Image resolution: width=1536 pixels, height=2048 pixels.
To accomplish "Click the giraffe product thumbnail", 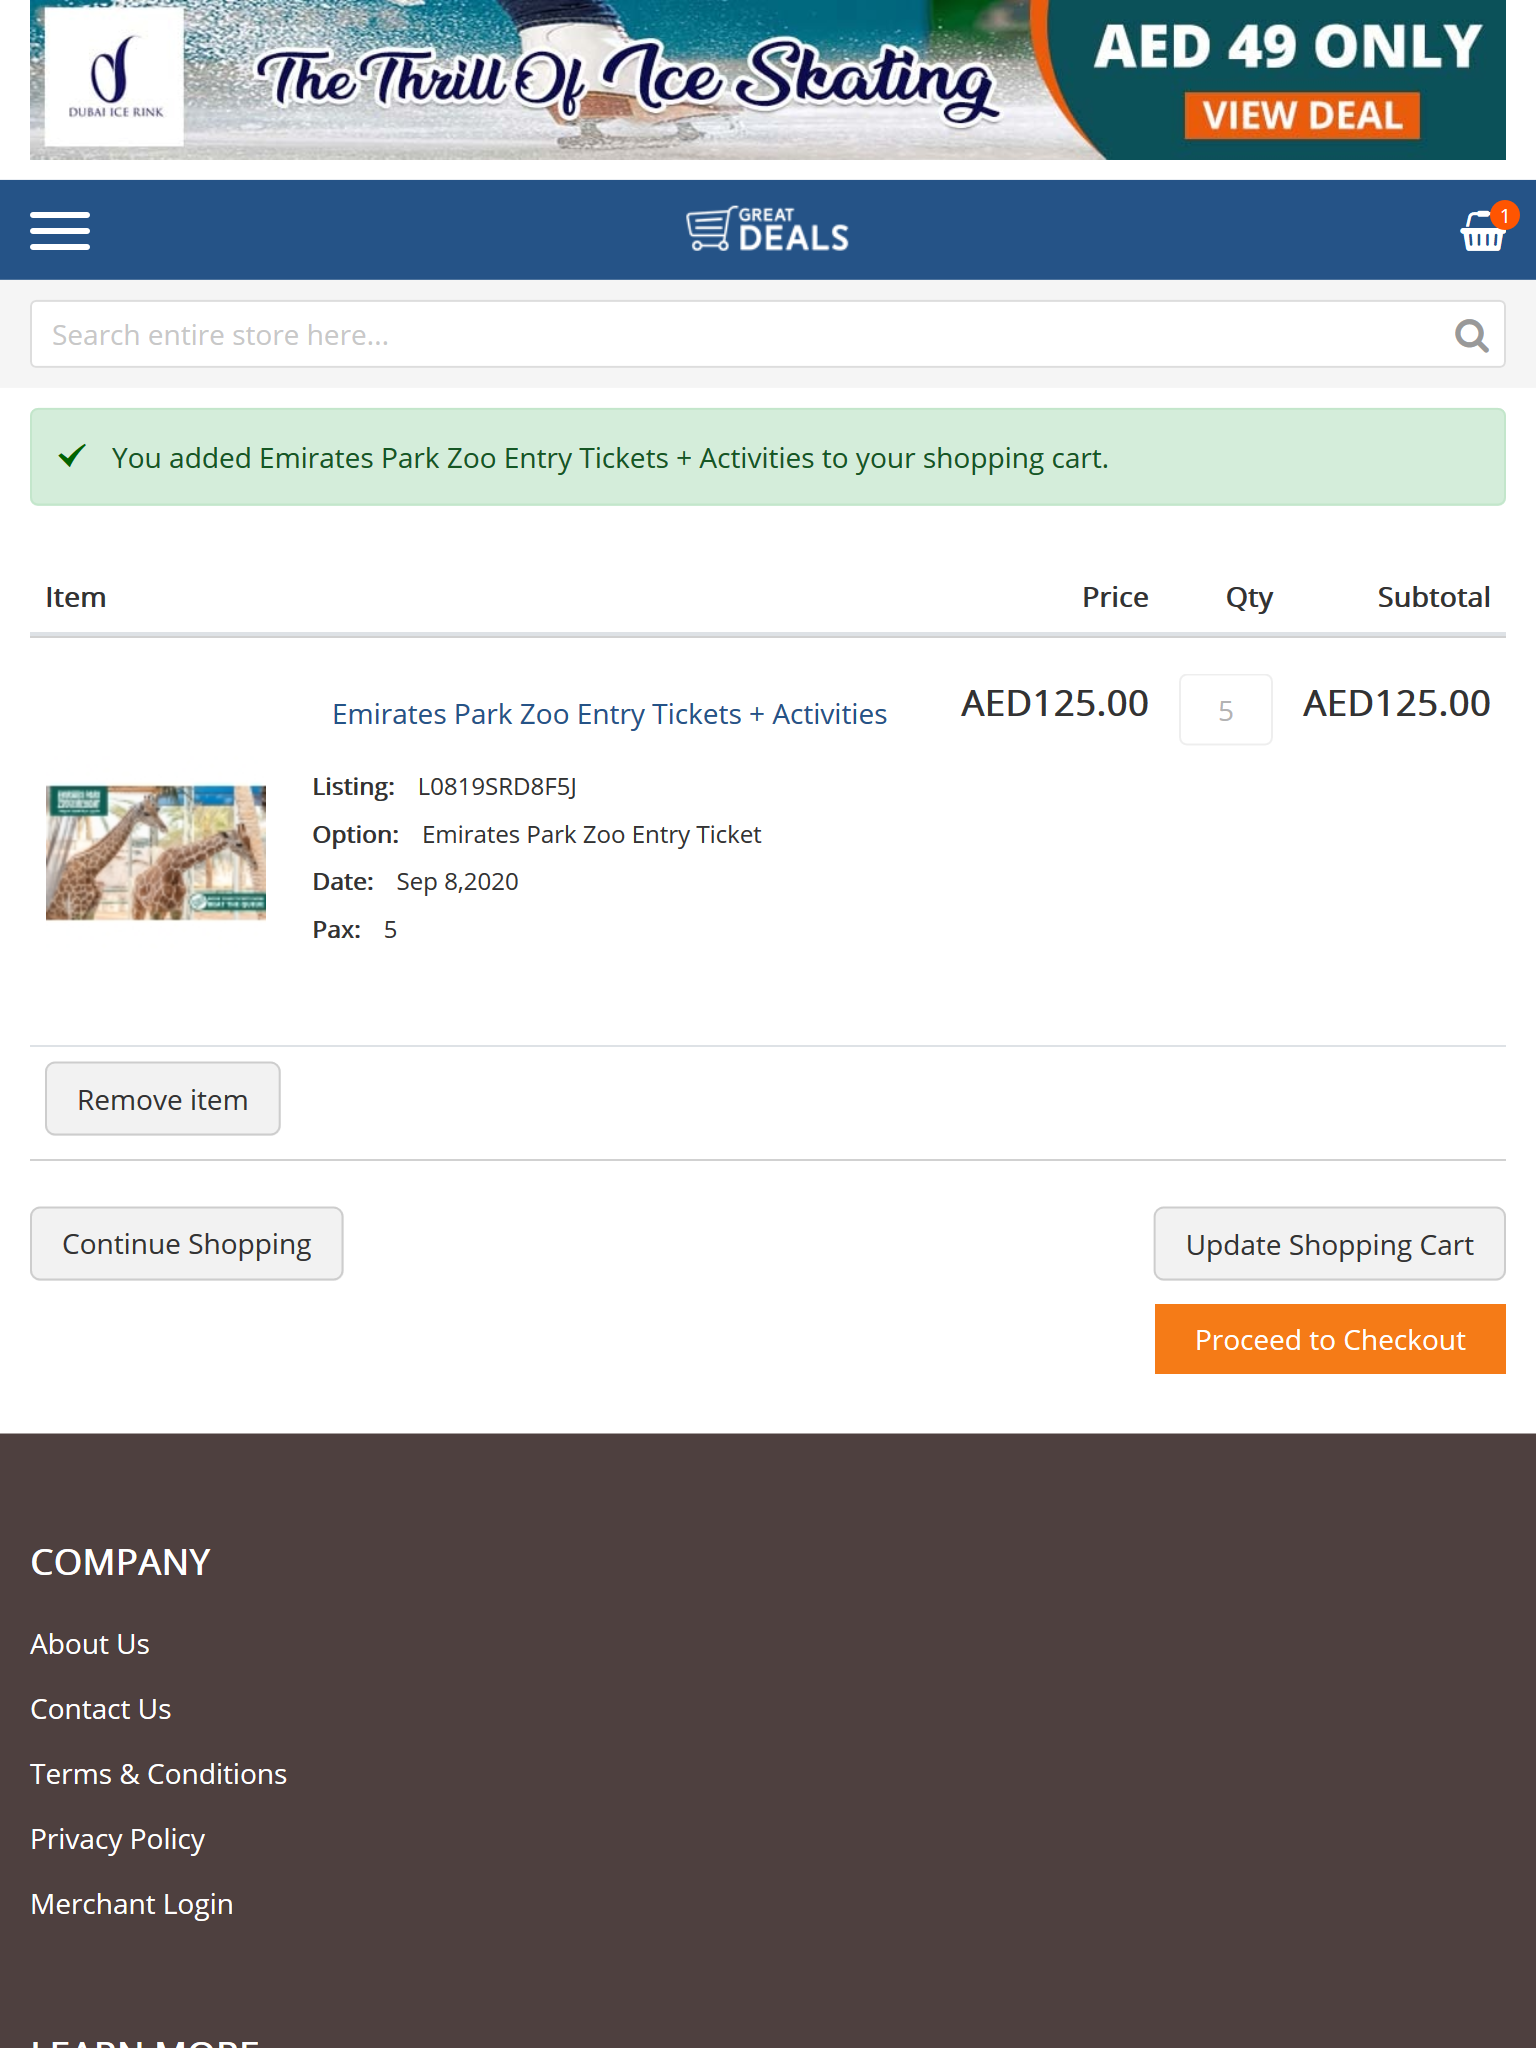I will point(156,853).
